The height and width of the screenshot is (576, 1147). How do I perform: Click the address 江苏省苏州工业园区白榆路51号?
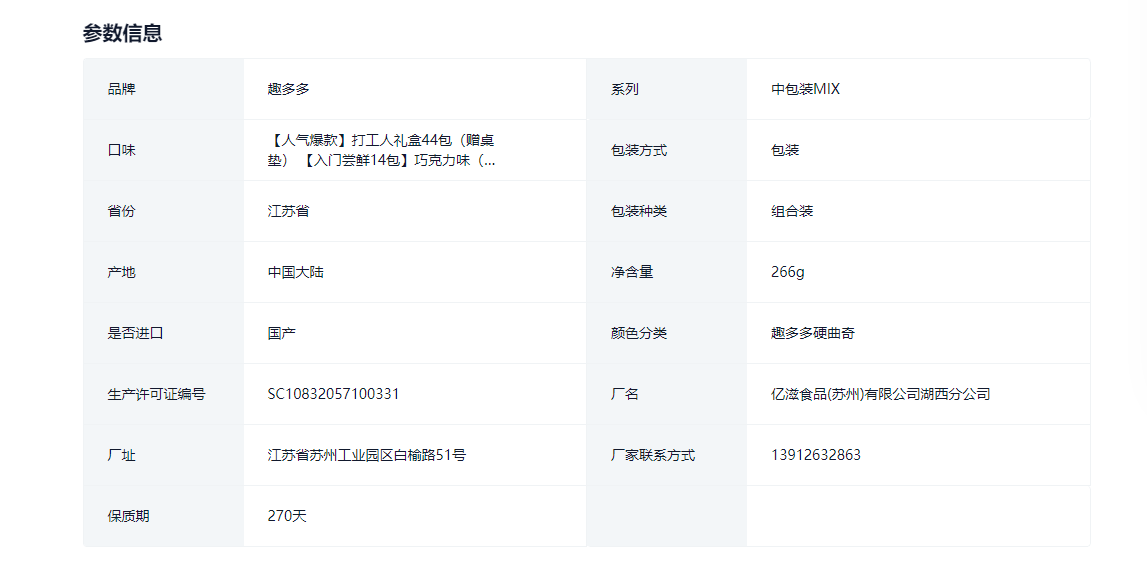pyautogui.click(x=366, y=455)
